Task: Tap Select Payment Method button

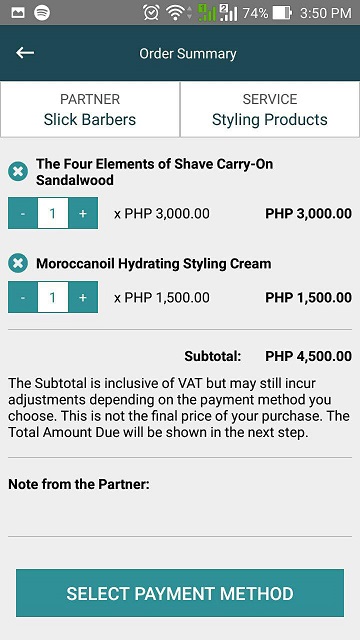Action: click(x=180, y=593)
